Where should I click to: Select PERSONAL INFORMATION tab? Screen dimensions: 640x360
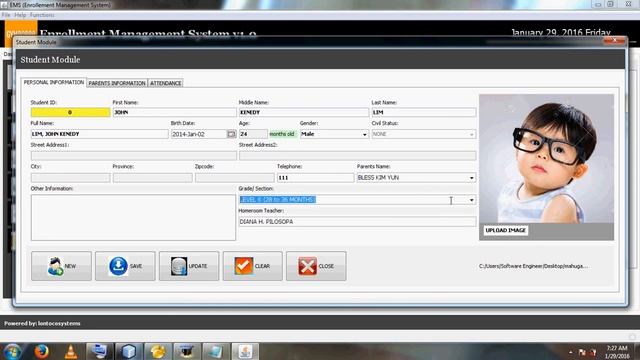(x=54, y=82)
